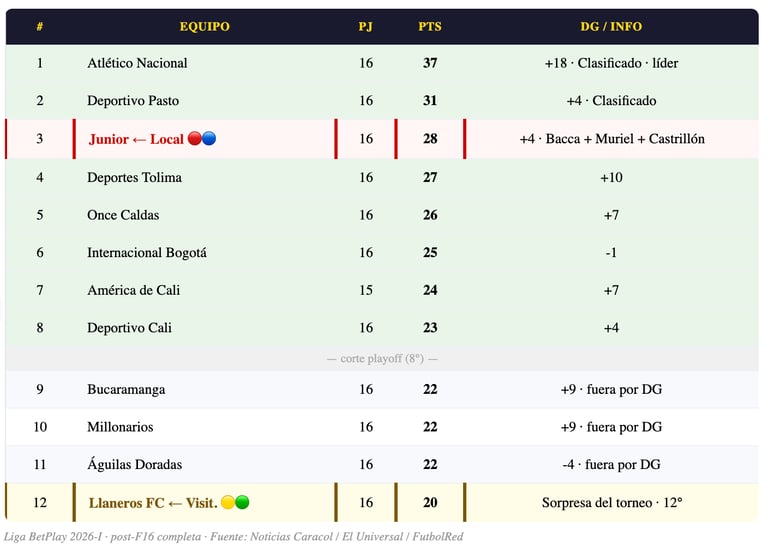The image size is (768, 548).
Task: Click the yellow circle beside Llaneros FC
Action: (228, 502)
